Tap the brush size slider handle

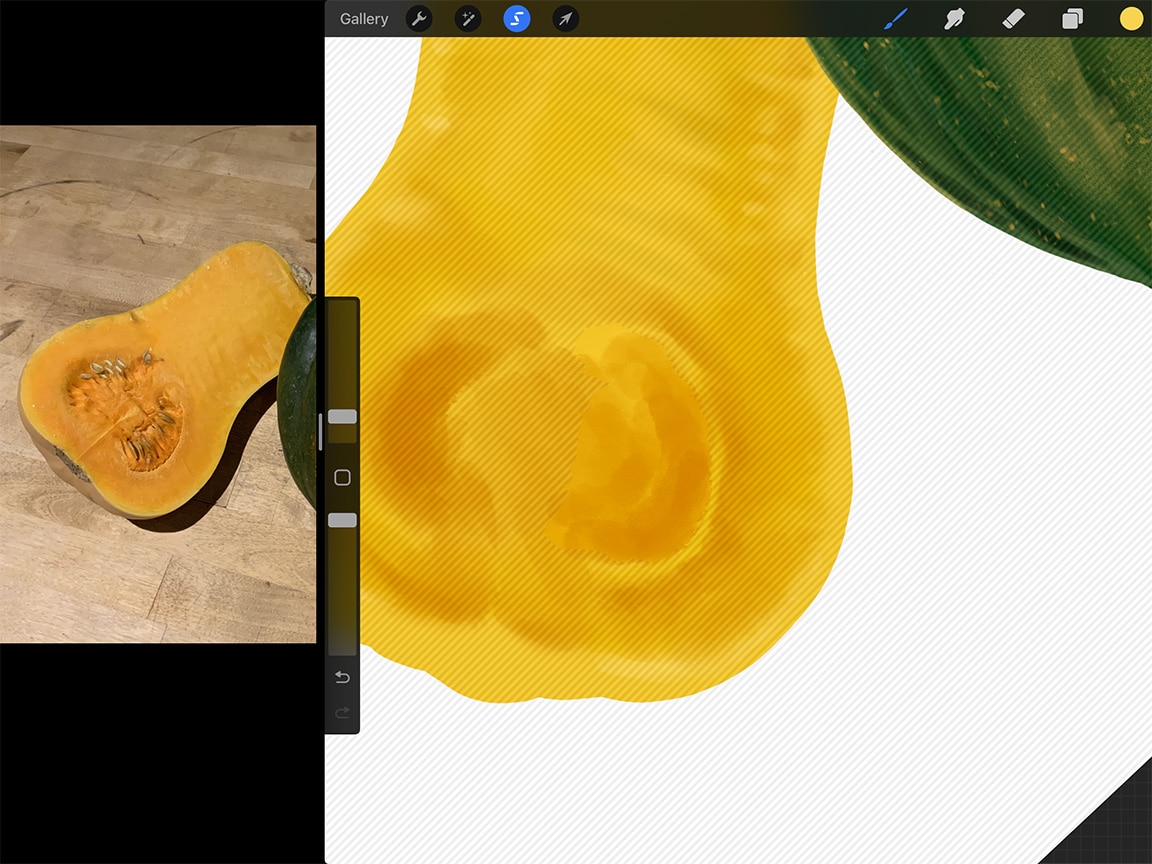[341, 417]
